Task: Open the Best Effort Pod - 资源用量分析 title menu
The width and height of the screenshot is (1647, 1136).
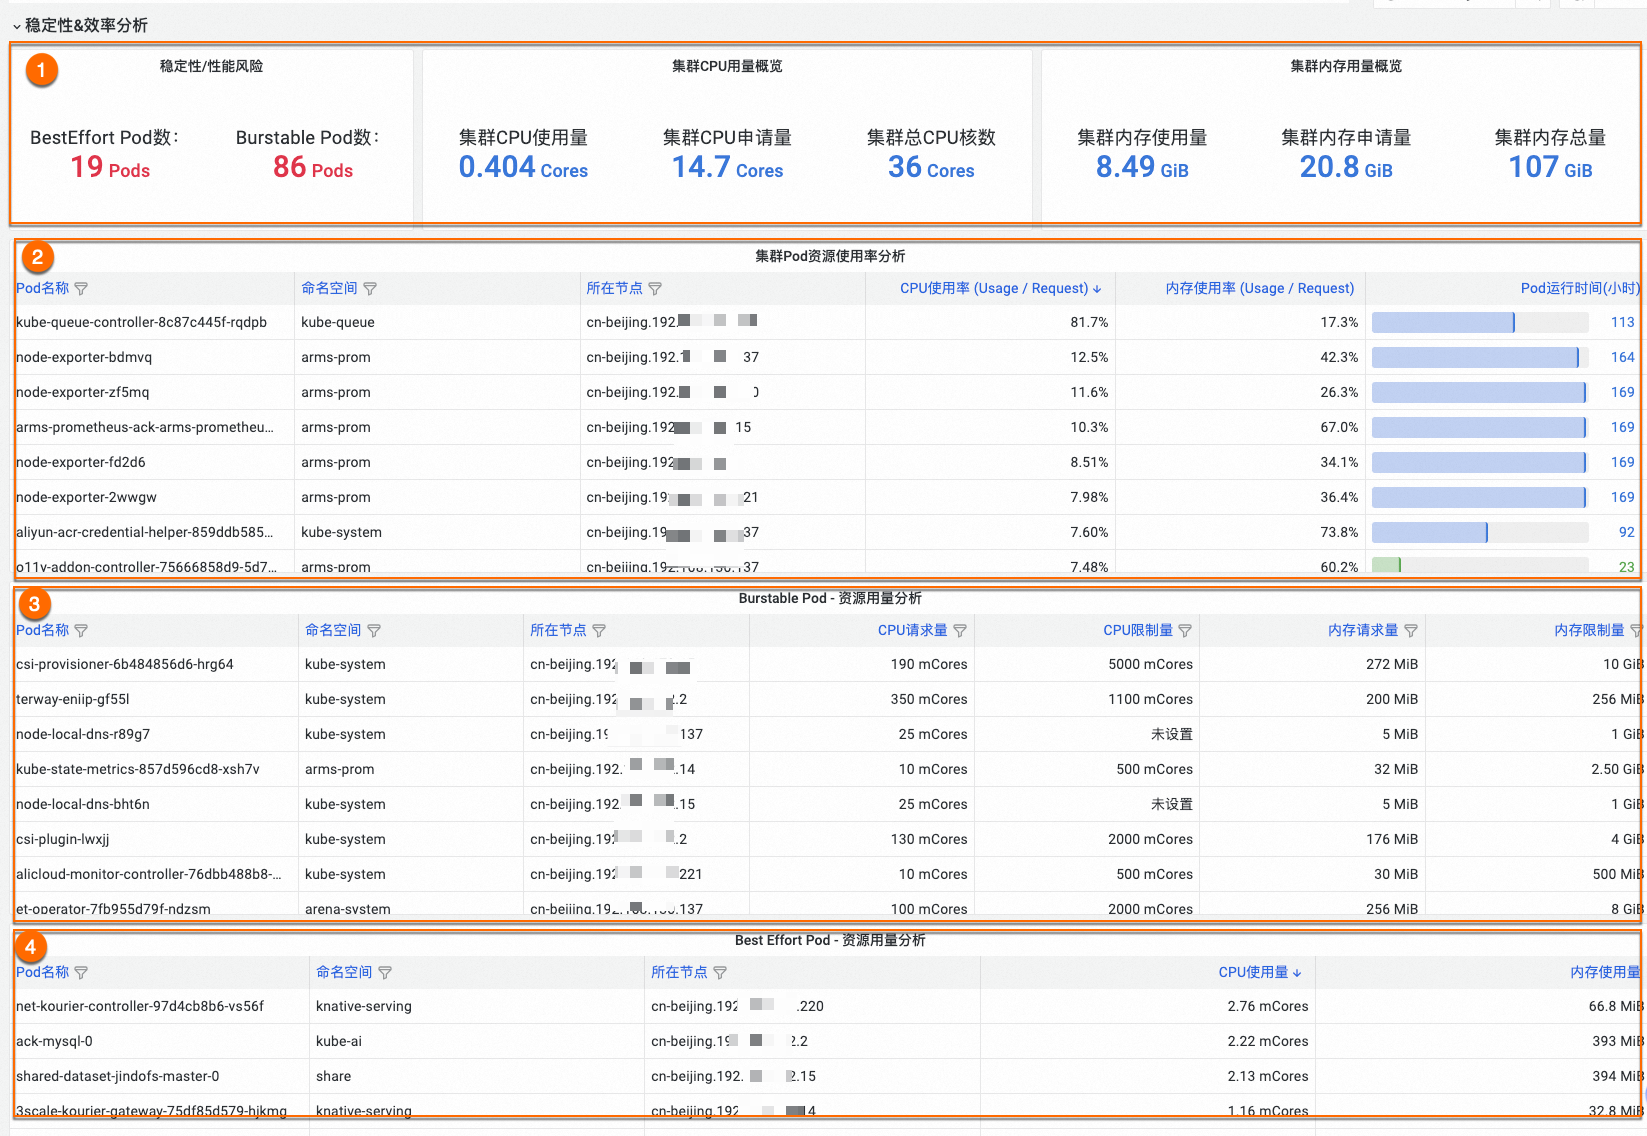Action: [830, 940]
